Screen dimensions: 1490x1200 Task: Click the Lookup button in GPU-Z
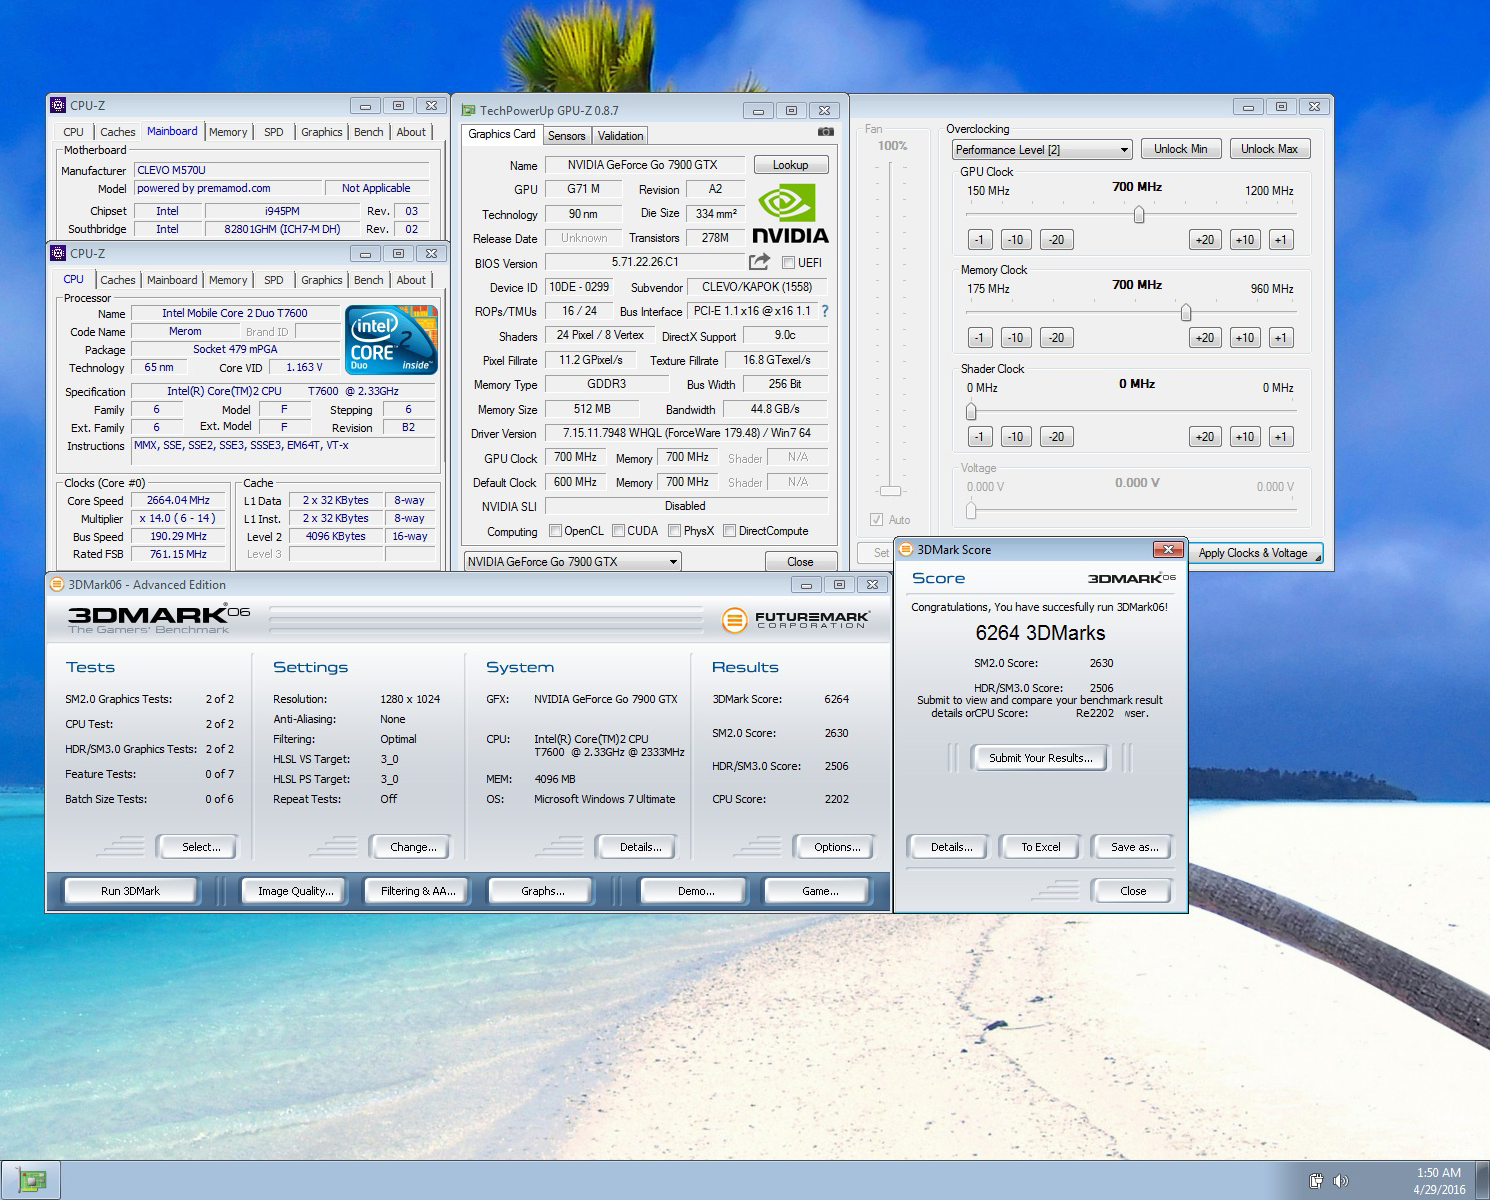pyautogui.click(x=790, y=165)
